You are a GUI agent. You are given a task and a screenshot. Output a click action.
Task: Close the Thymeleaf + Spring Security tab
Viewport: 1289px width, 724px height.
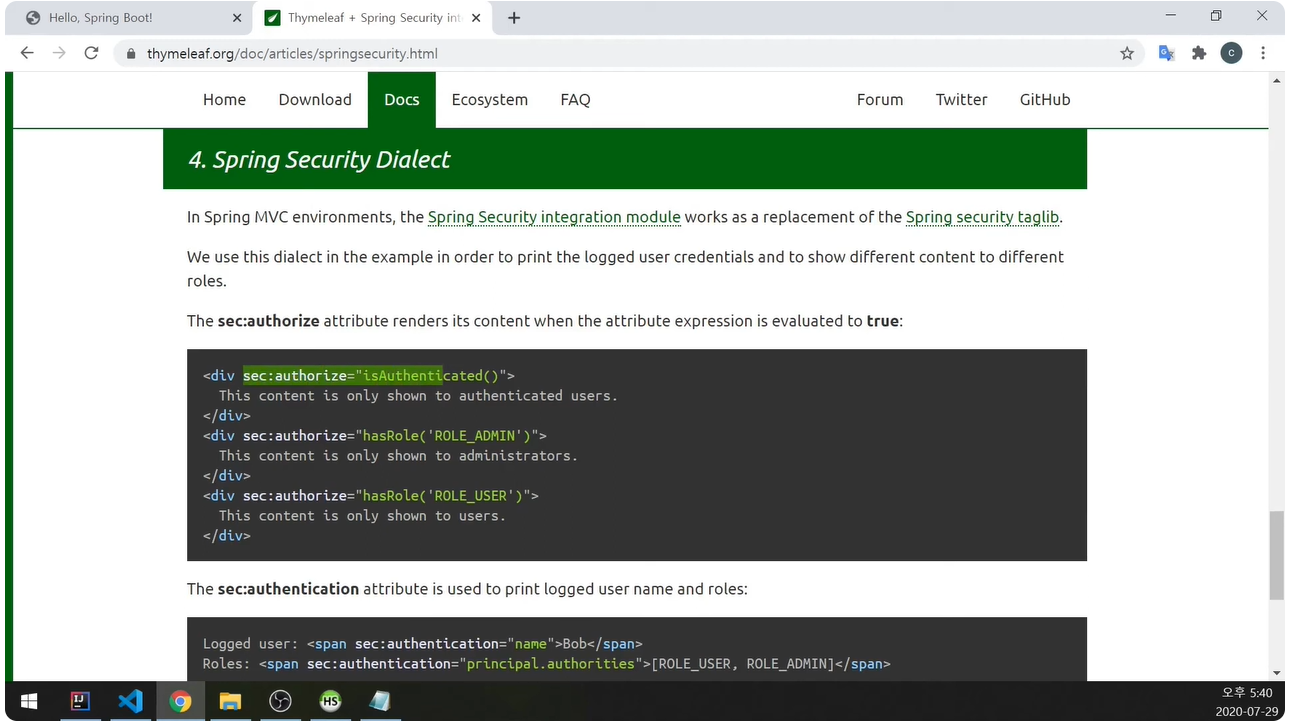coord(476,18)
